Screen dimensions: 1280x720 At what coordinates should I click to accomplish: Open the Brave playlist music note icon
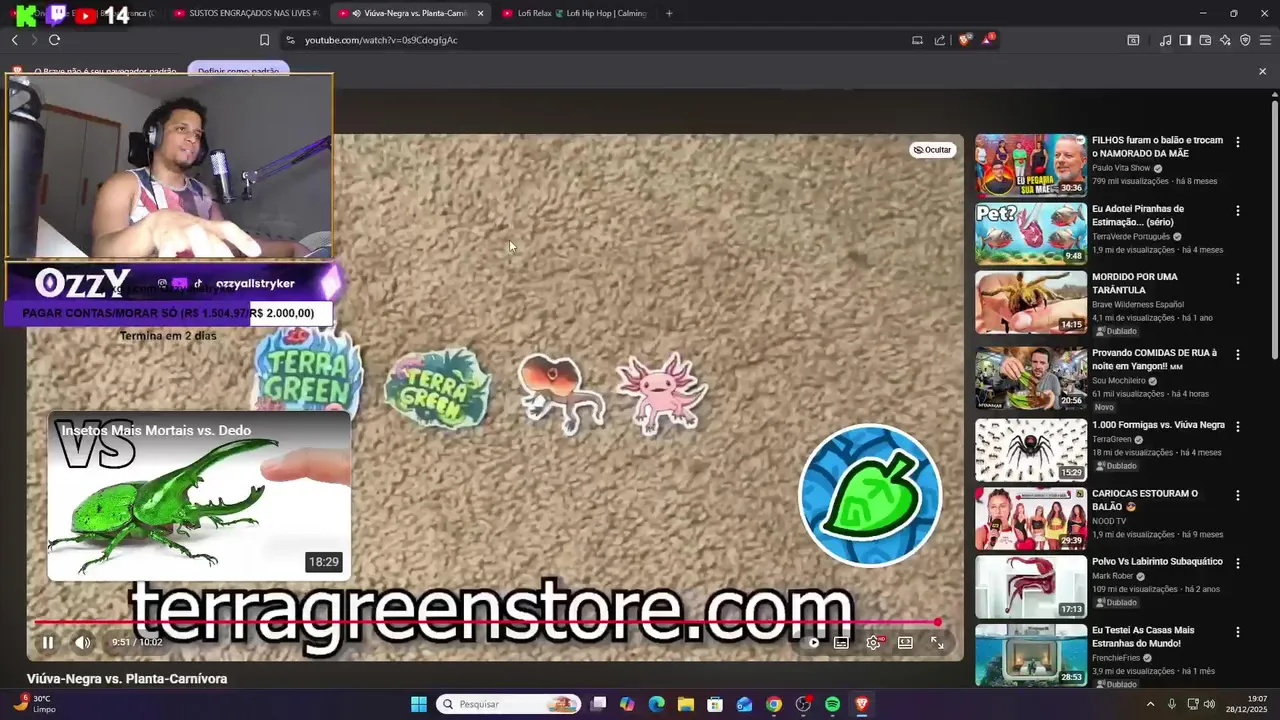point(1165,40)
